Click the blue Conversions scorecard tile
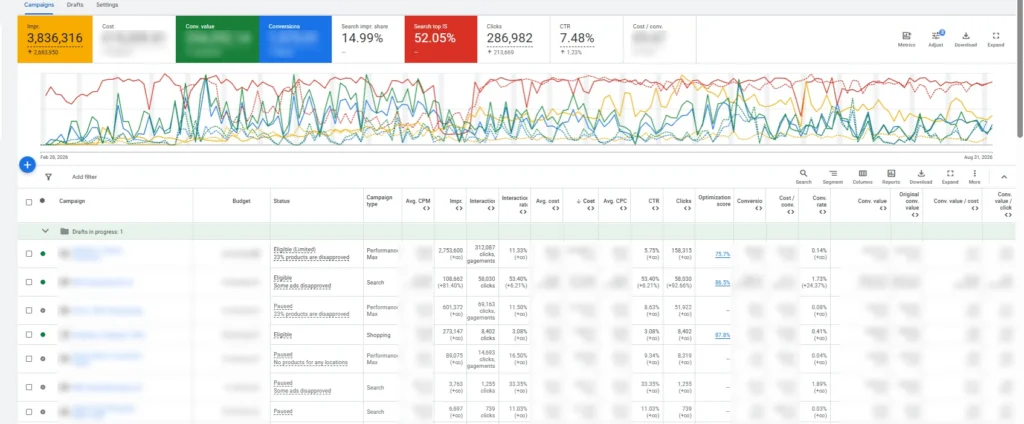The image size is (1024, 424). [295, 39]
